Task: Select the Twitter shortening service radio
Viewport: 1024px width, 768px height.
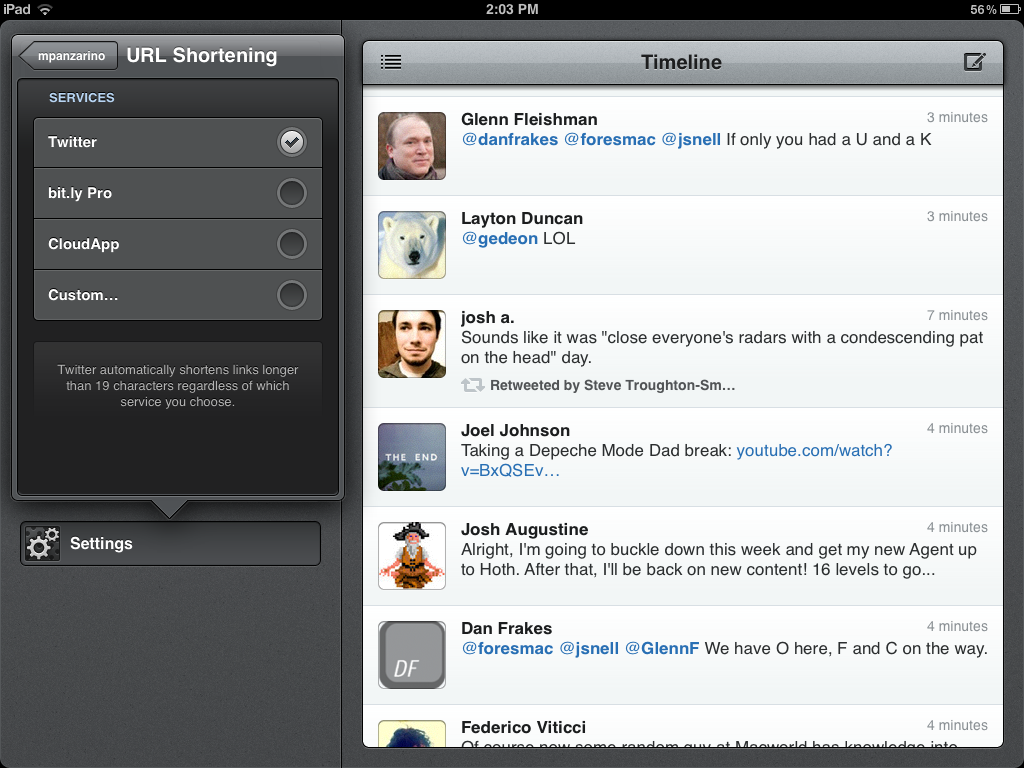Action: click(291, 142)
